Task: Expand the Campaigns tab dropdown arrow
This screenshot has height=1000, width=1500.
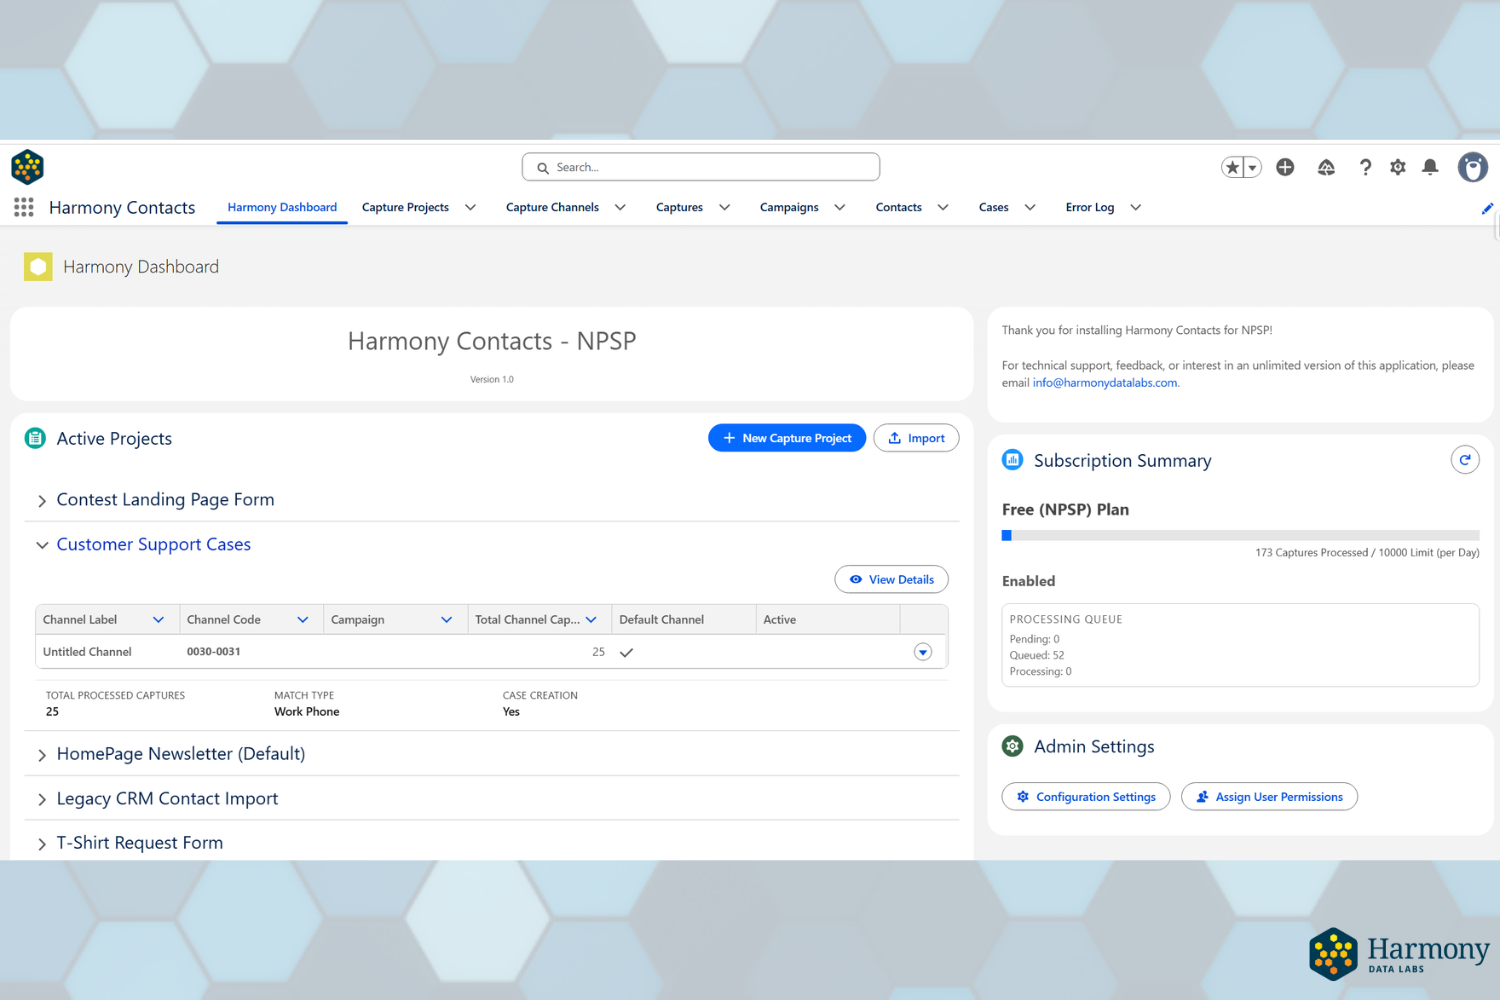Action: coord(840,208)
